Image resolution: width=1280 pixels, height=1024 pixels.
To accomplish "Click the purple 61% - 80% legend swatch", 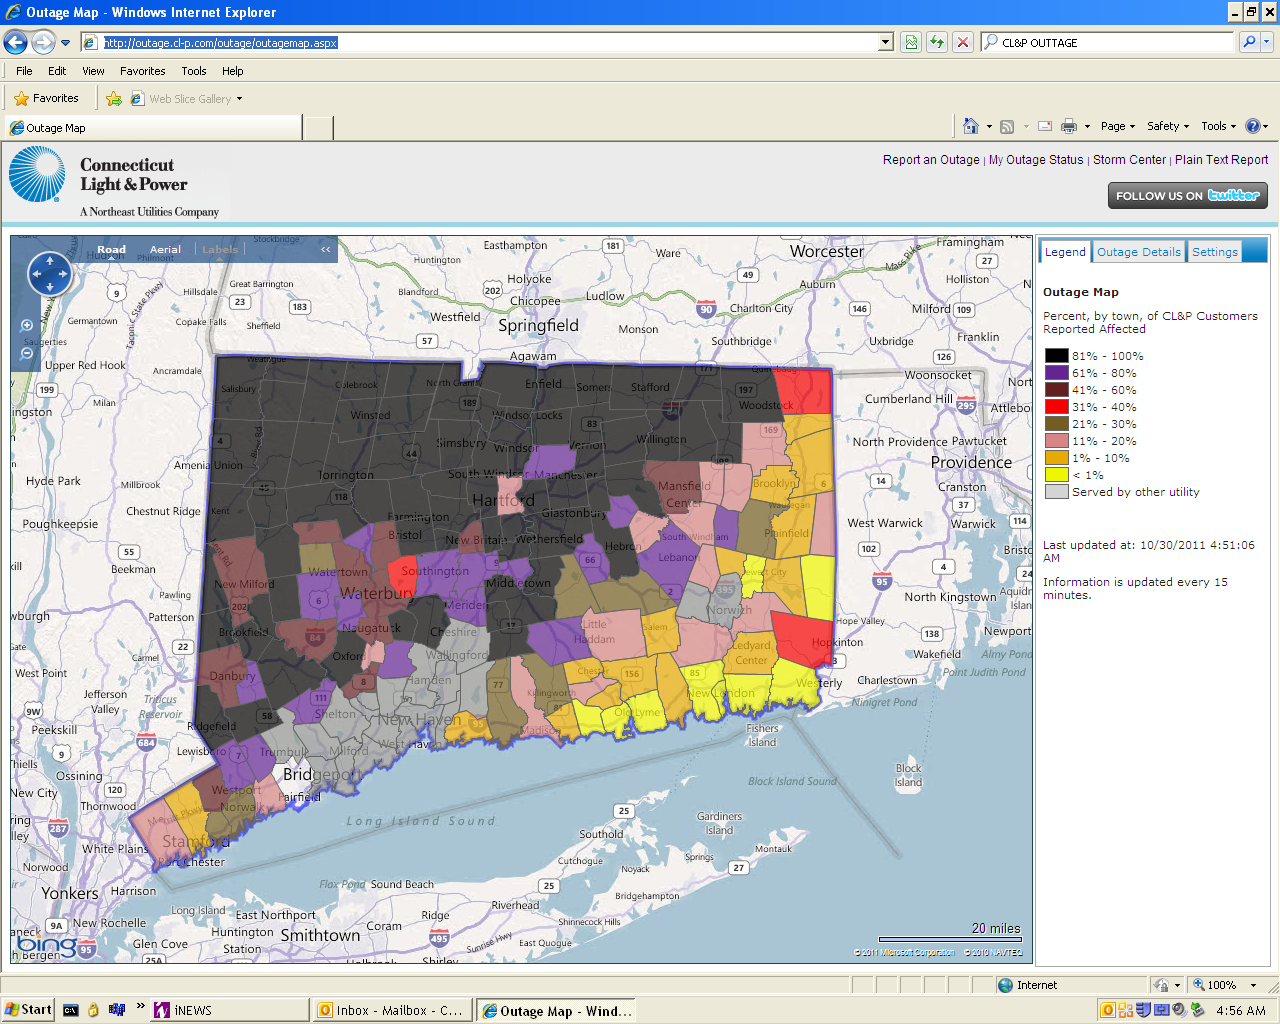I will tap(1057, 373).
